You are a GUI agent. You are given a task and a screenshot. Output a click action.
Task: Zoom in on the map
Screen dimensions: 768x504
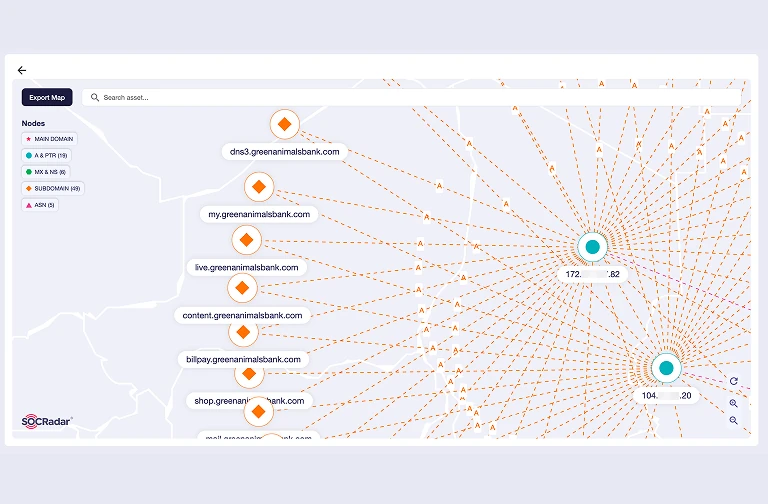coord(733,403)
